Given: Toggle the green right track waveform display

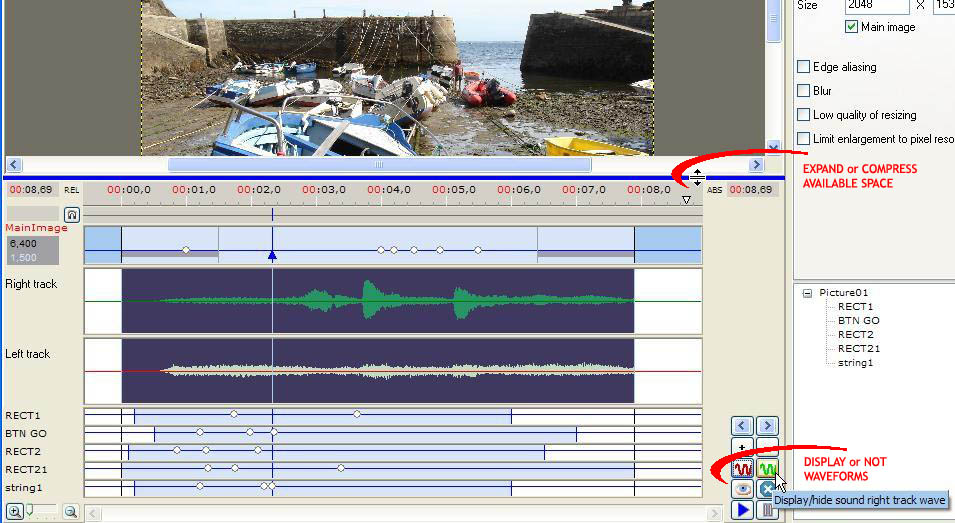Looking at the screenshot, I should click(x=767, y=469).
